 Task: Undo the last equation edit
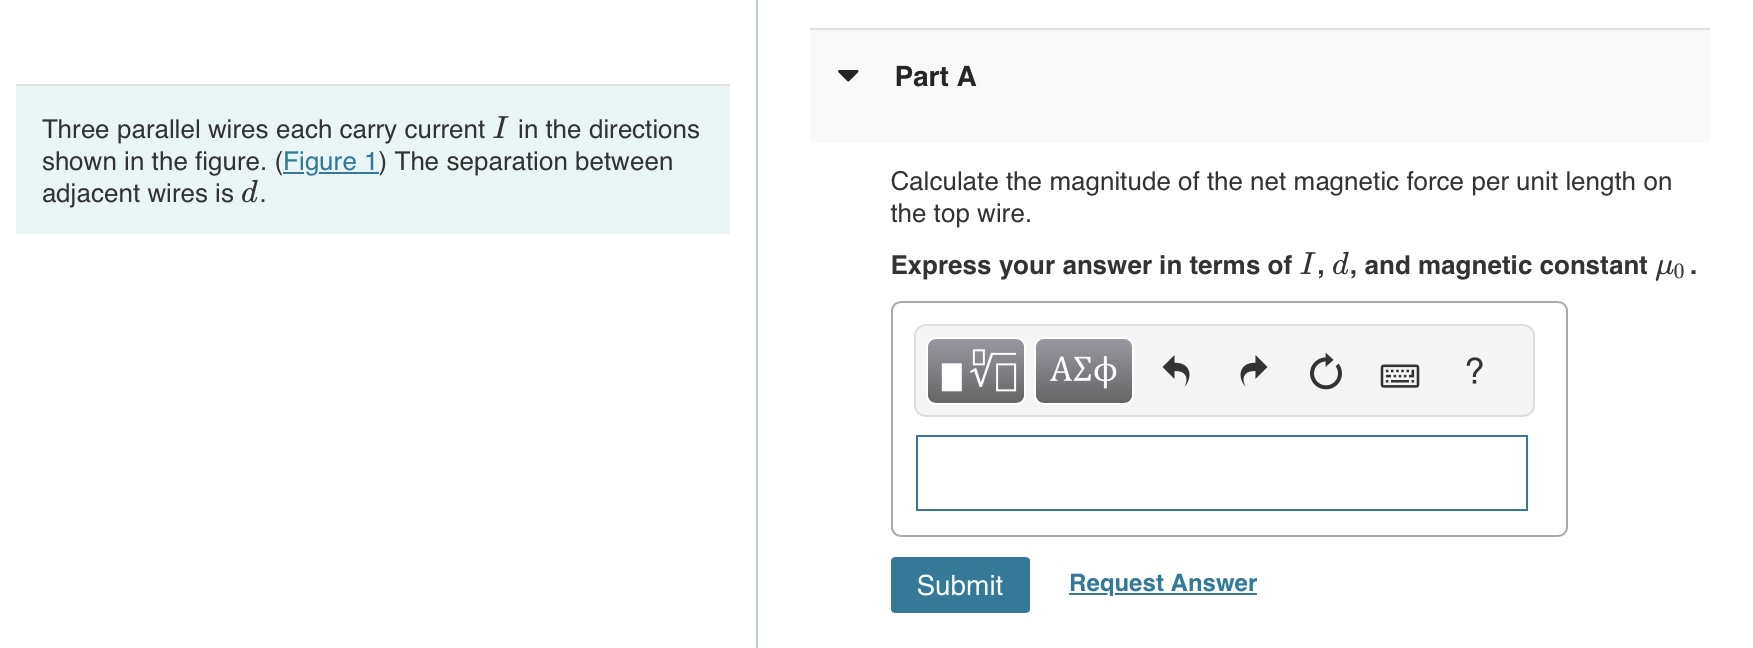pyautogui.click(x=1178, y=370)
